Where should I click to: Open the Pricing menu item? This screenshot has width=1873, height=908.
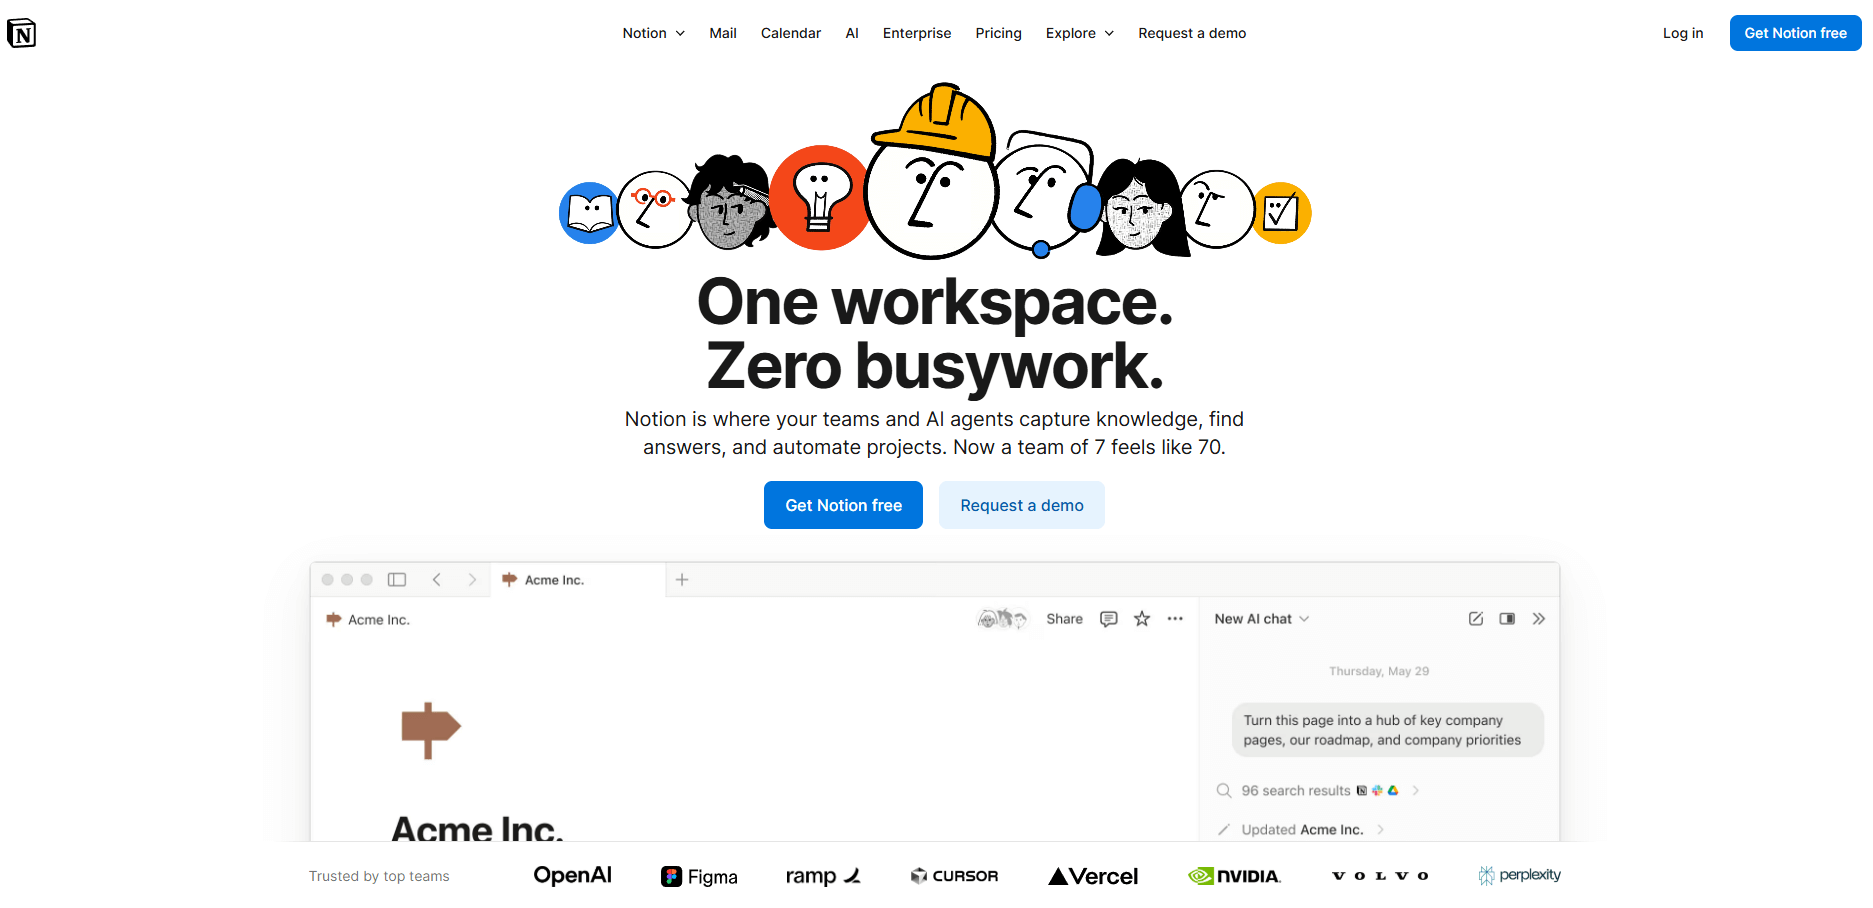999,33
